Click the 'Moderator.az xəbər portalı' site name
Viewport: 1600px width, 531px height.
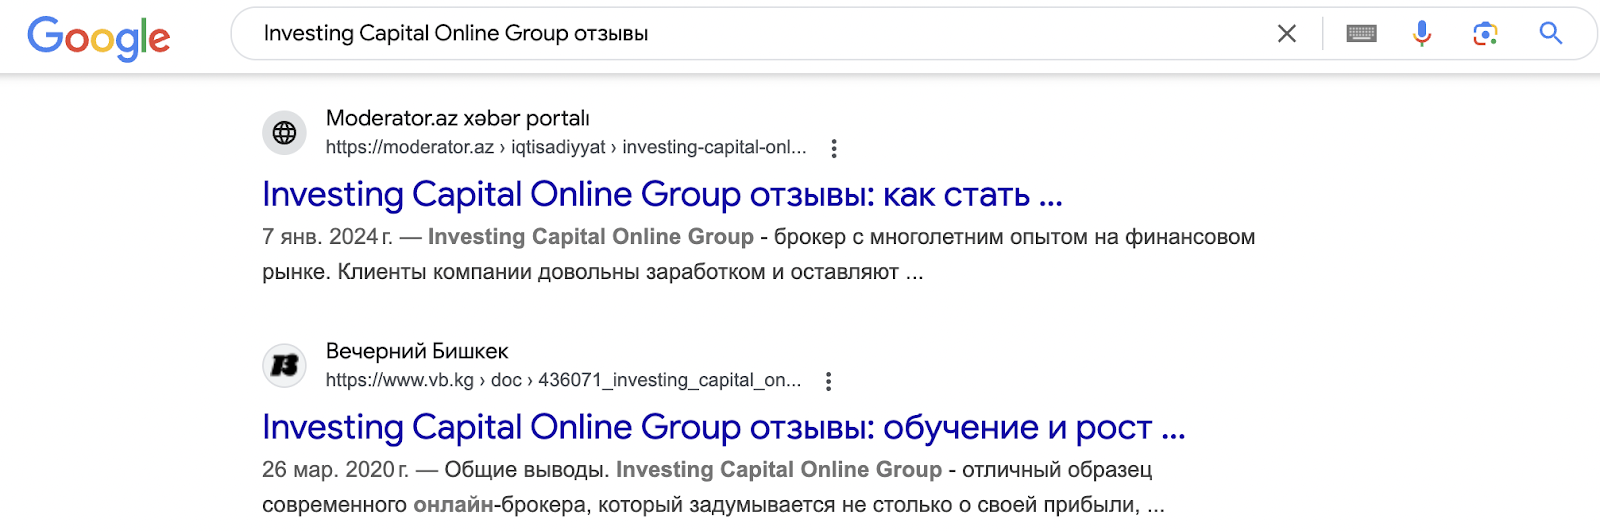pyautogui.click(x=458, y=118)
